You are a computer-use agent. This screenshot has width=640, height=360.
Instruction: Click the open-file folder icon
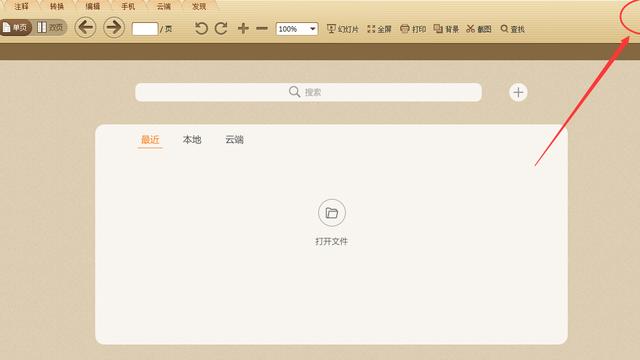(332, 213)
